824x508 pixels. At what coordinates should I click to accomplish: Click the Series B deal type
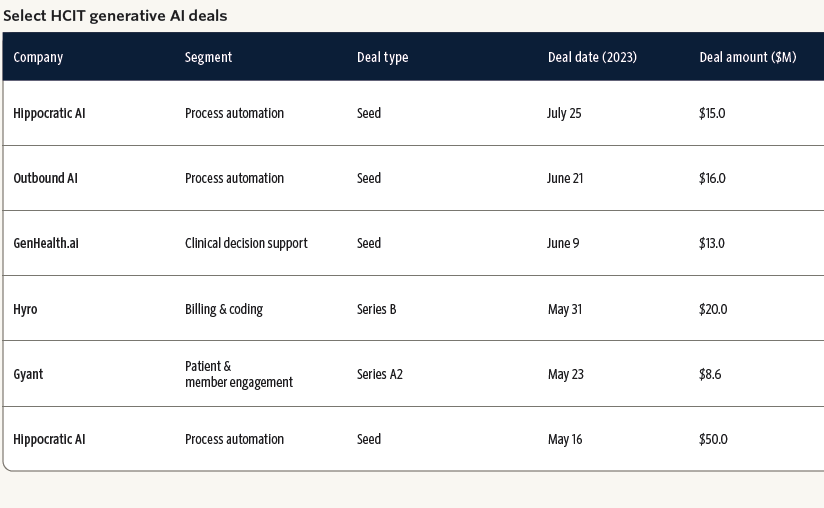coord(376,309)
